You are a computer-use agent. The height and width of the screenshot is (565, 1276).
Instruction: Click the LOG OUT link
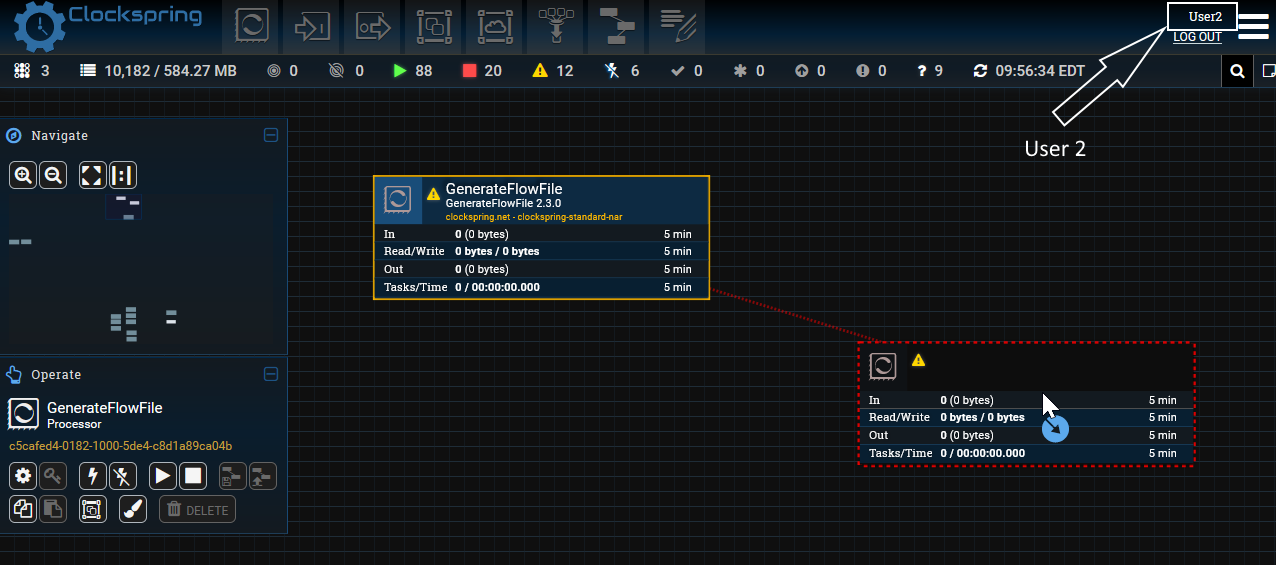[1197, 37]
